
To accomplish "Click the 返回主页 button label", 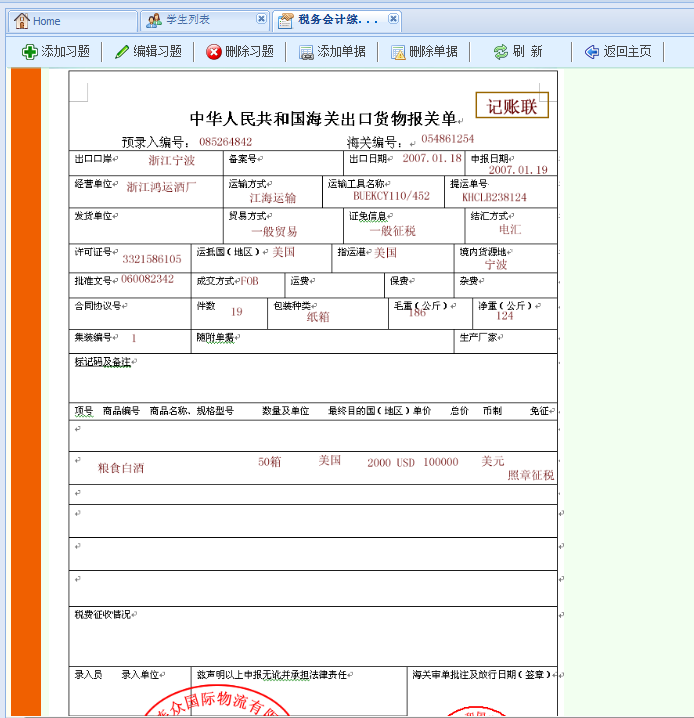I will (x=627, y=51).
